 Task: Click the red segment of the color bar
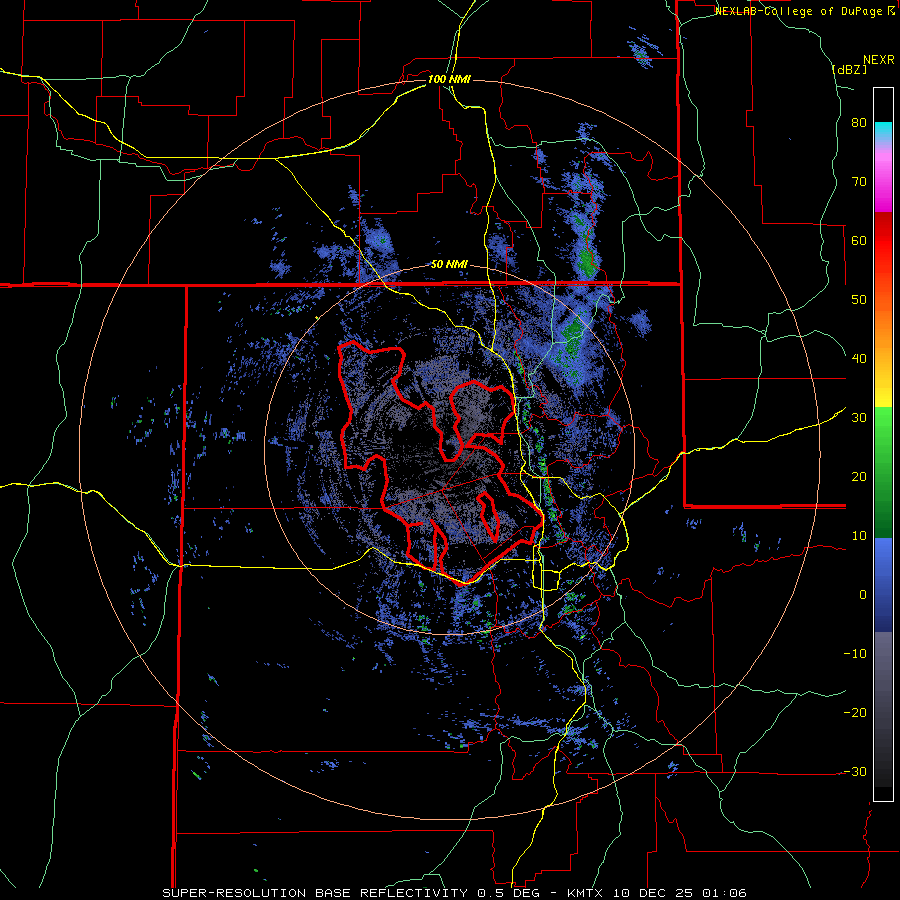pos(883,240)
